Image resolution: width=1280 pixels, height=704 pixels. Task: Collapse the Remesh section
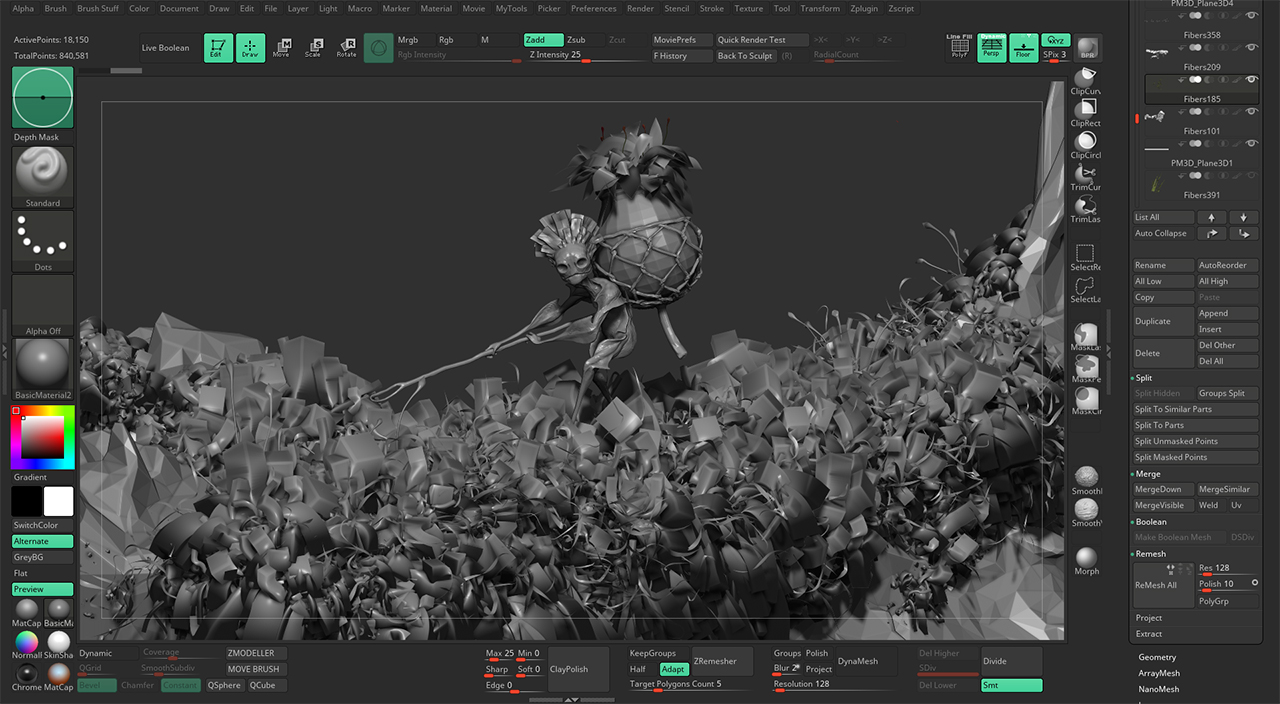tap(1151, 554)
